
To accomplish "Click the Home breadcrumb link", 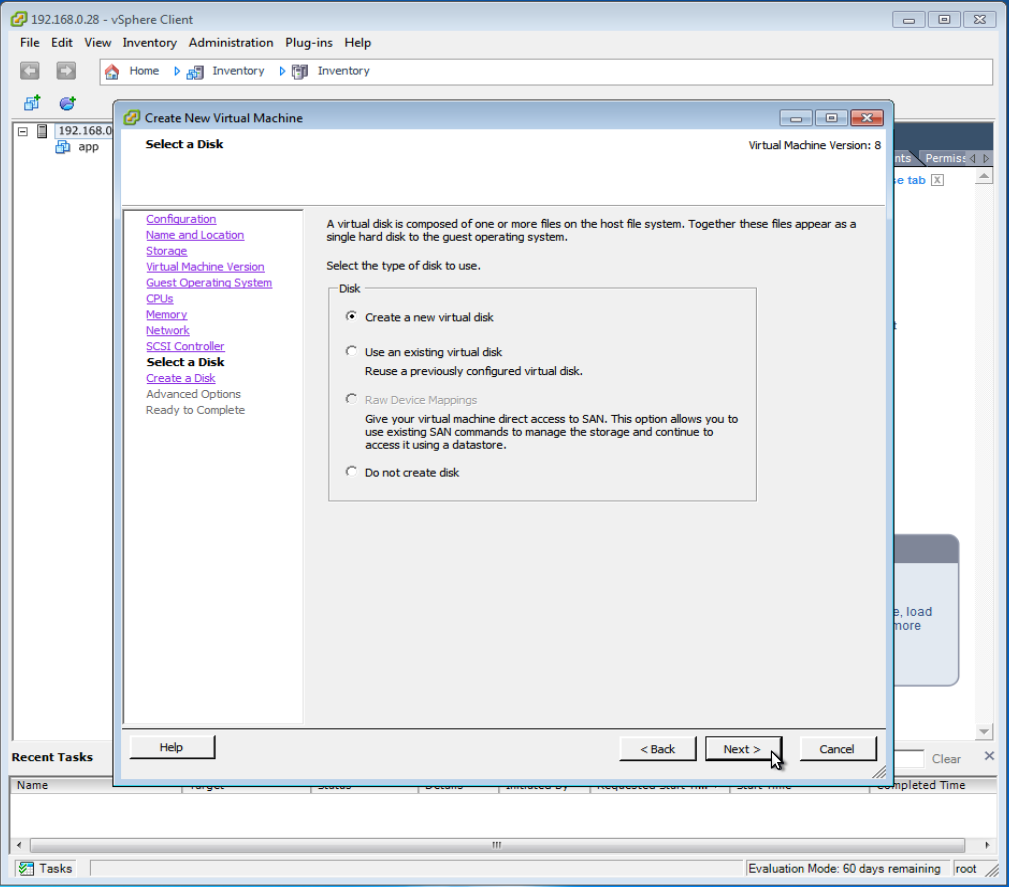I will [144, 71].
